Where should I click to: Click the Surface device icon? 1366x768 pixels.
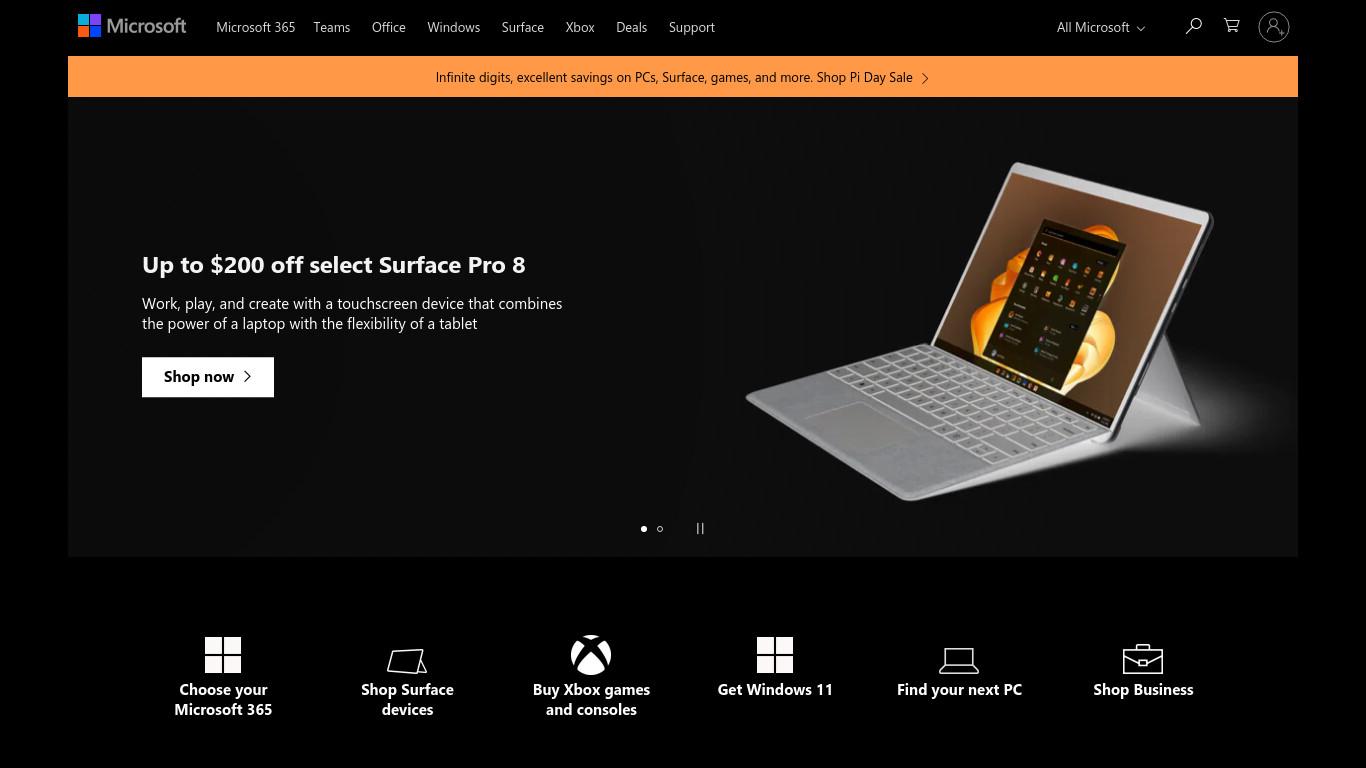[407, 661]
